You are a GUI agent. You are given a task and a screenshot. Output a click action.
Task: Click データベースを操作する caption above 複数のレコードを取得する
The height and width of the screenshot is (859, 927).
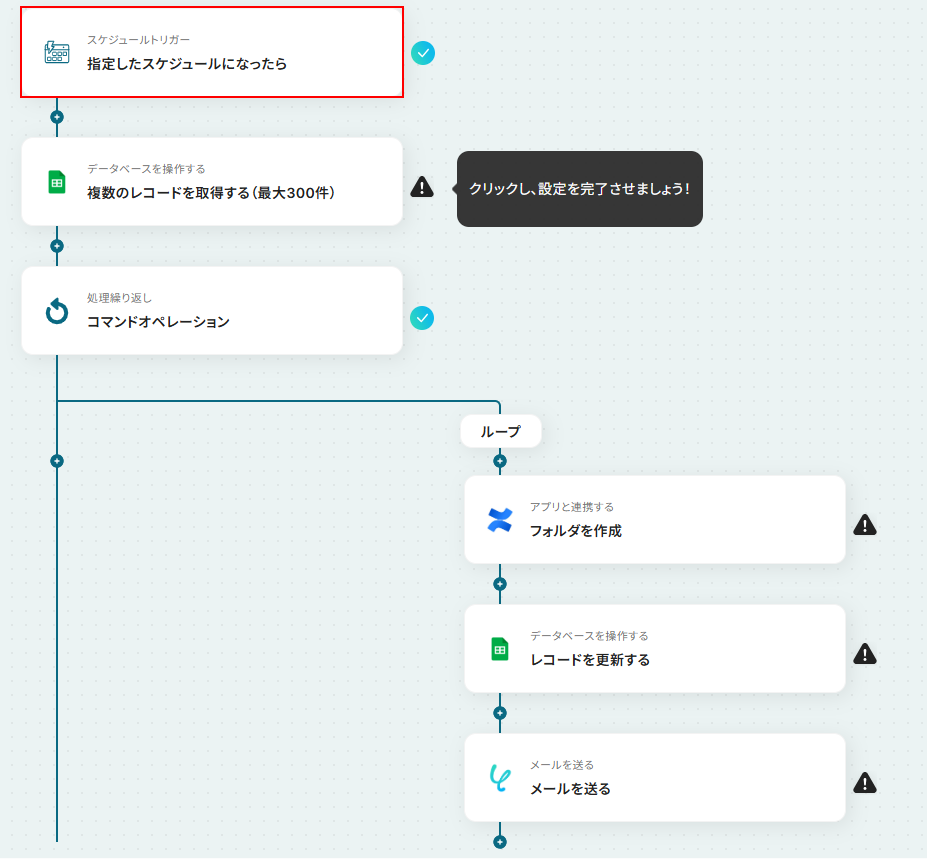click(x=146, y=169)
